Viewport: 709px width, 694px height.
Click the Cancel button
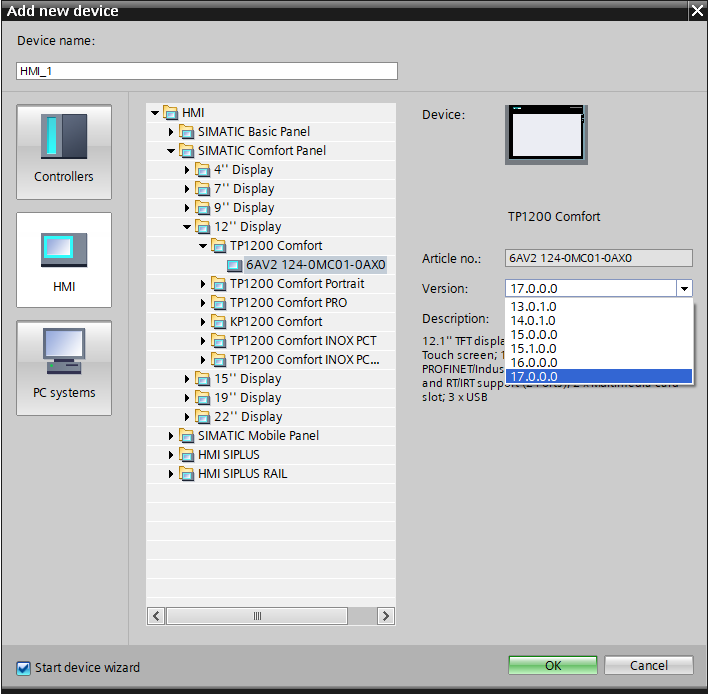click(648, 665)
